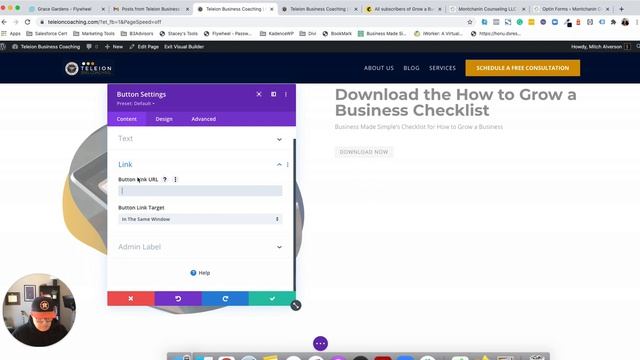Switch to the Grace Gardens - Flywheel tab
This screenshot has width=640, height=360.
(65, 9)
